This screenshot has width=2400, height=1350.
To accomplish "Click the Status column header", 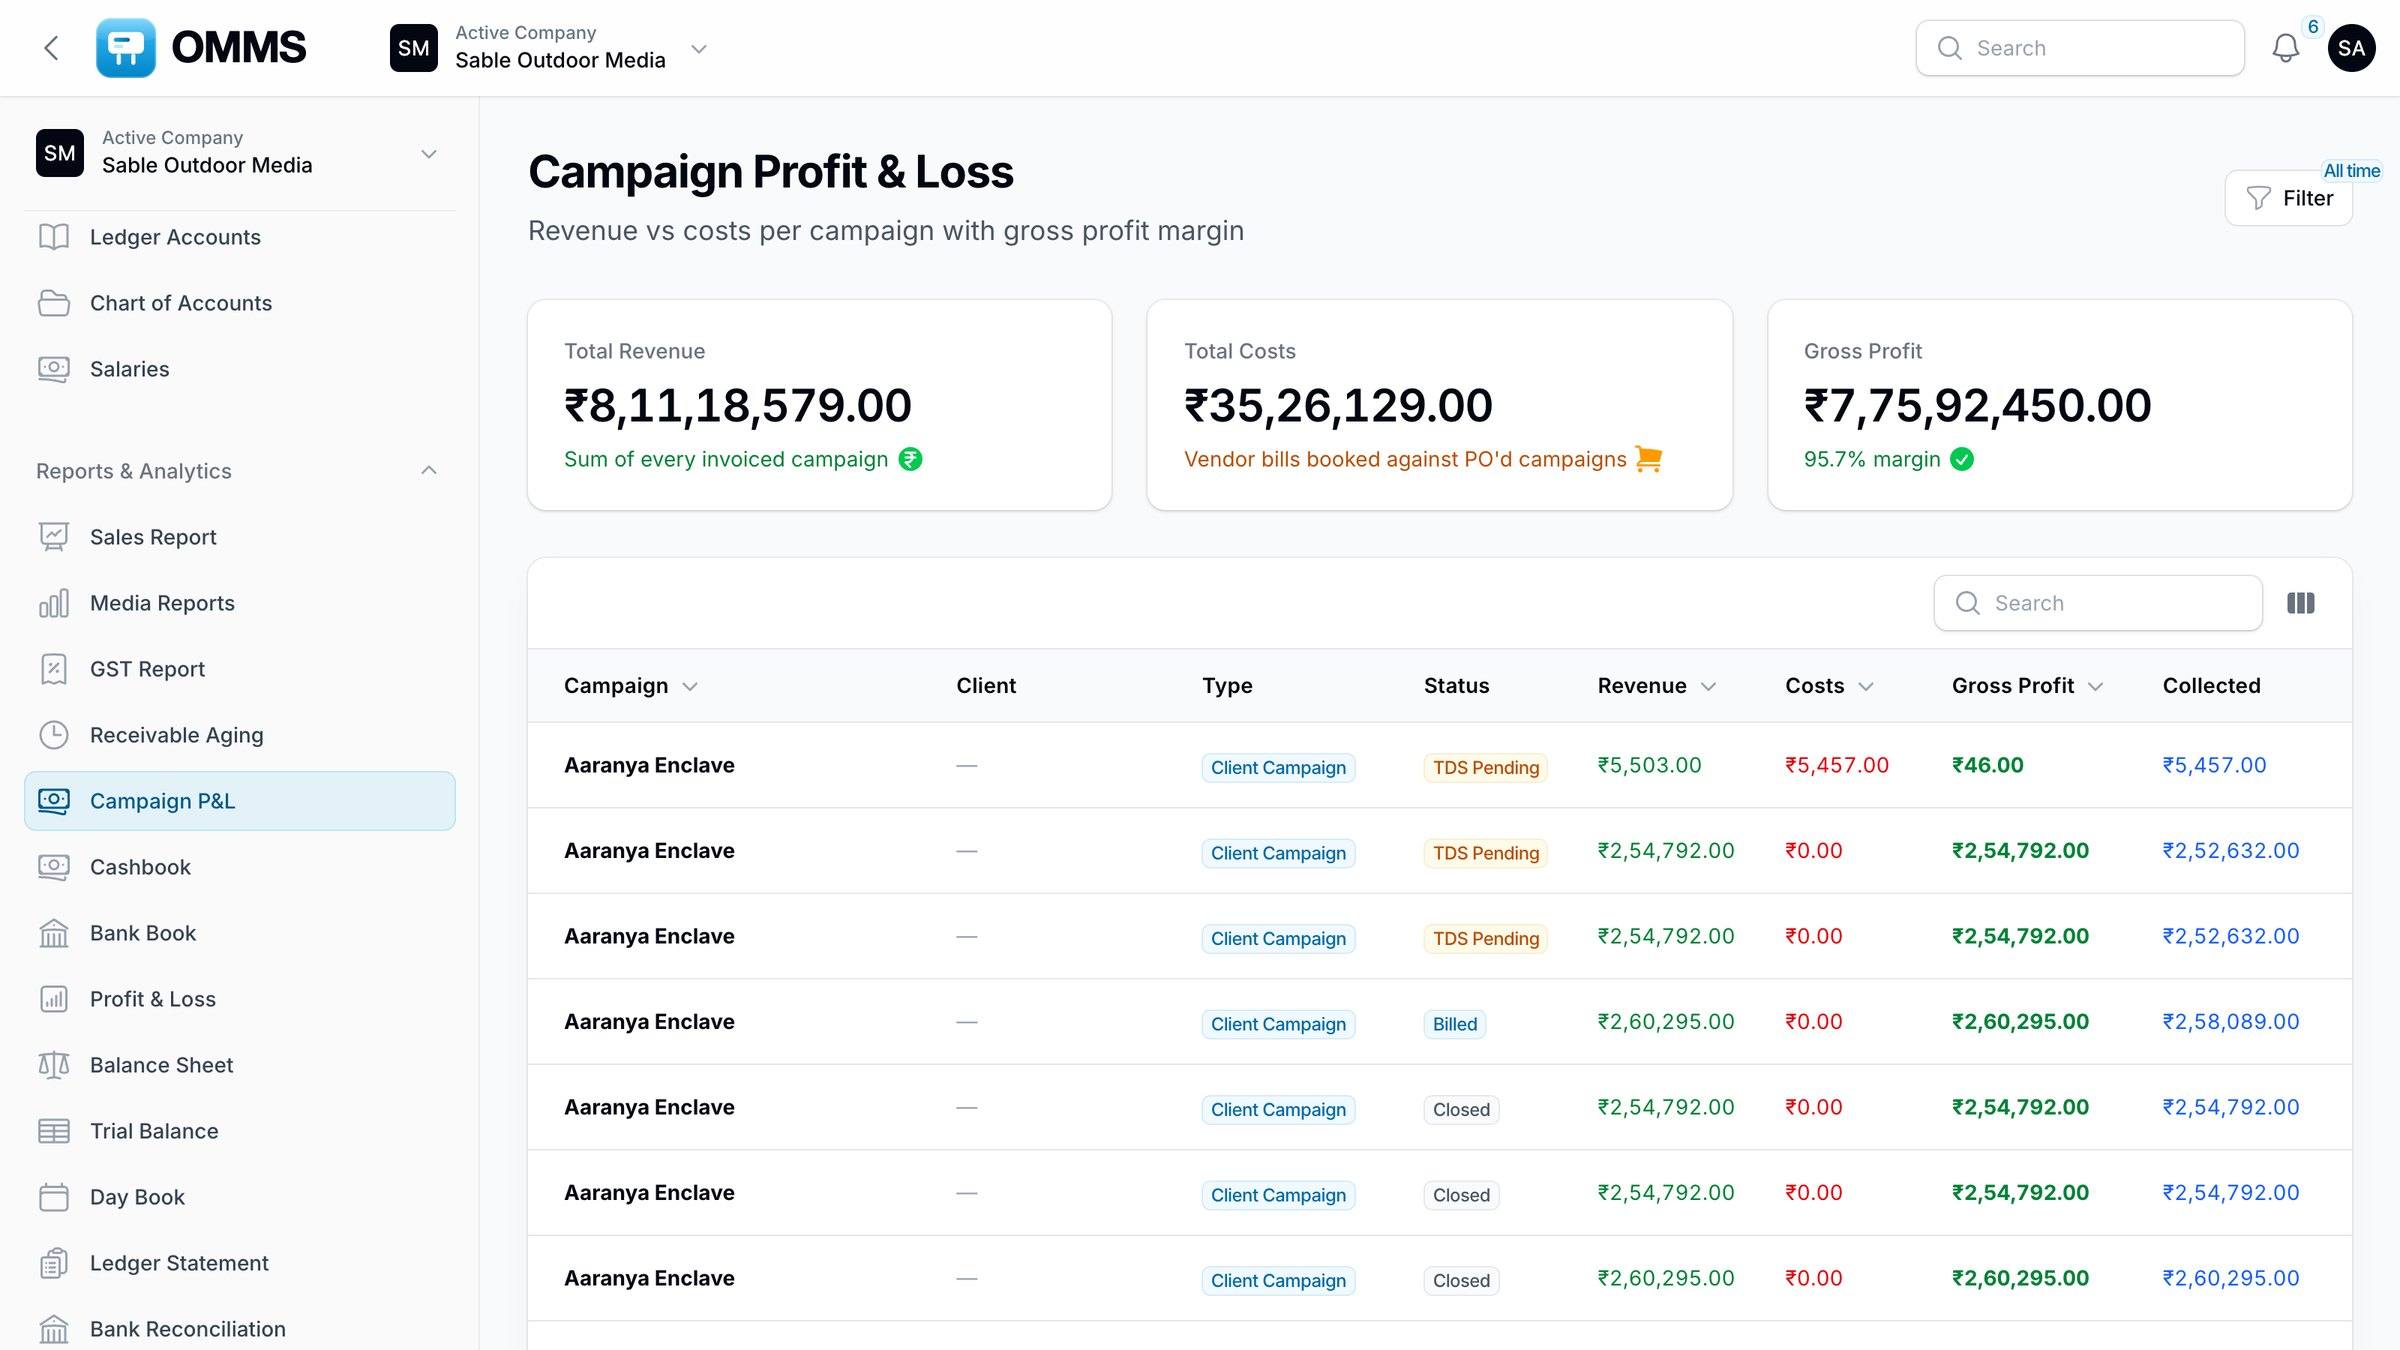I will [1456, 686].
